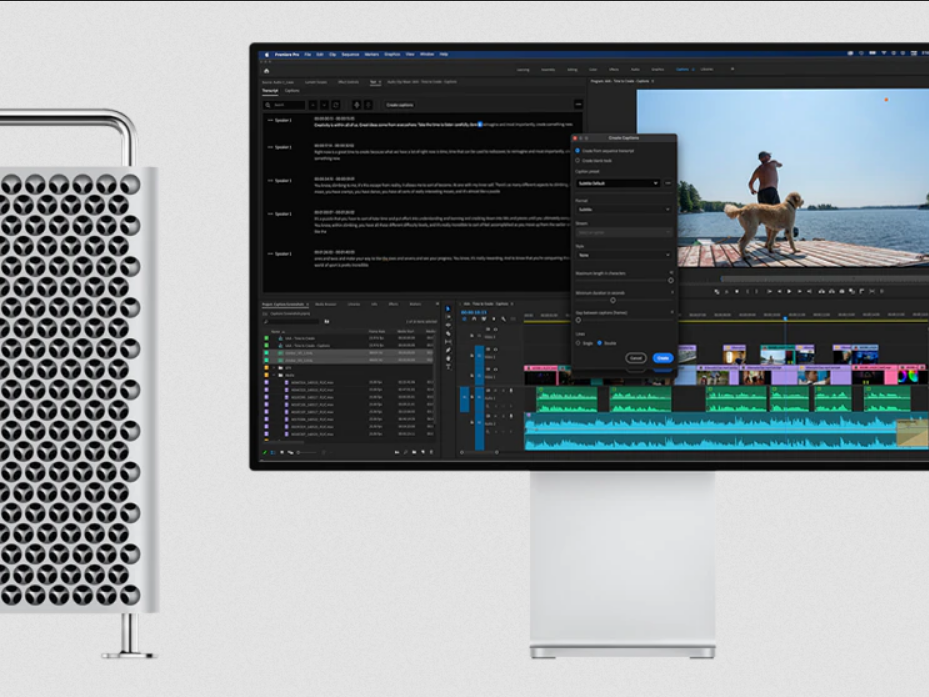Switch to the Captions tab in Text panel
Screen dimensions: 929x697
tap(292, 91)
